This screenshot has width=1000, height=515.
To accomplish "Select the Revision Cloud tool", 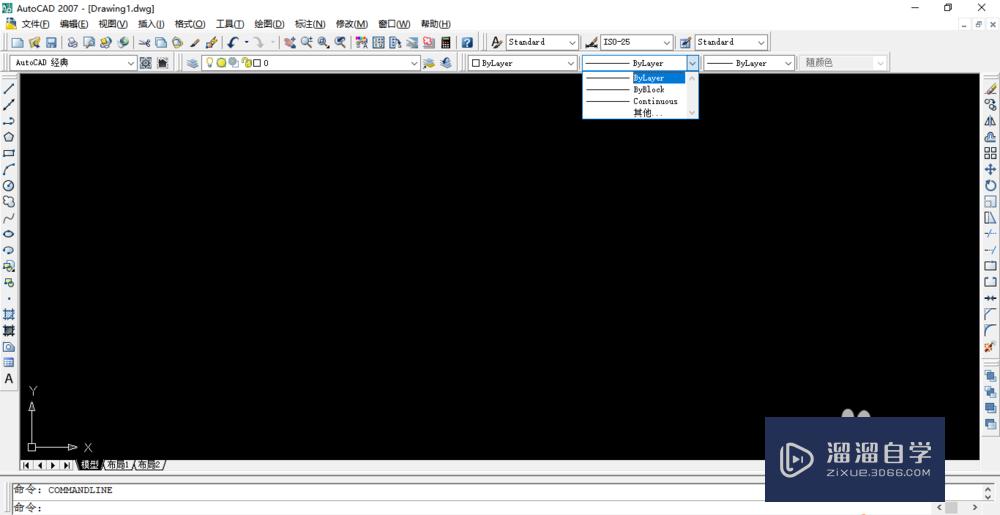I will [9, 201].
